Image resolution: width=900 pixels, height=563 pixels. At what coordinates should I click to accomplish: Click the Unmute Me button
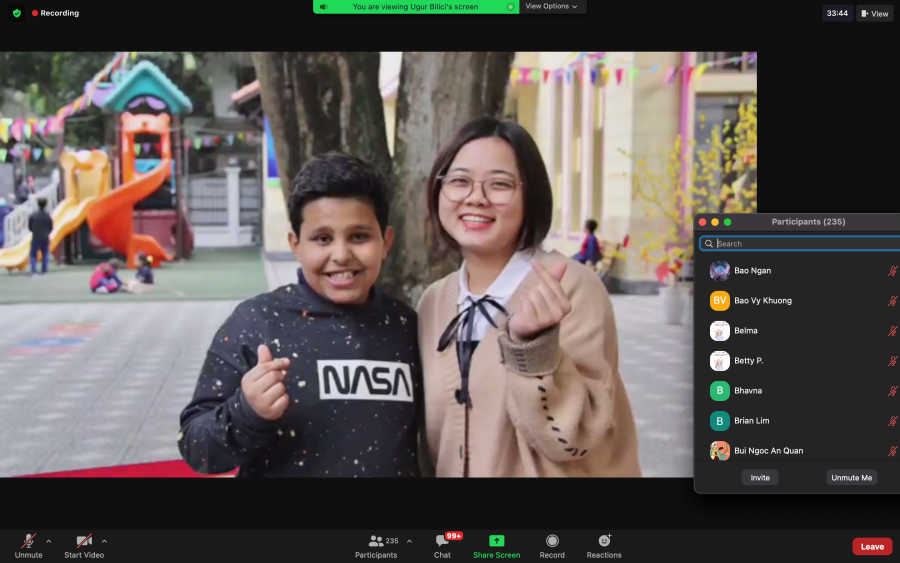tap(851, 477)
